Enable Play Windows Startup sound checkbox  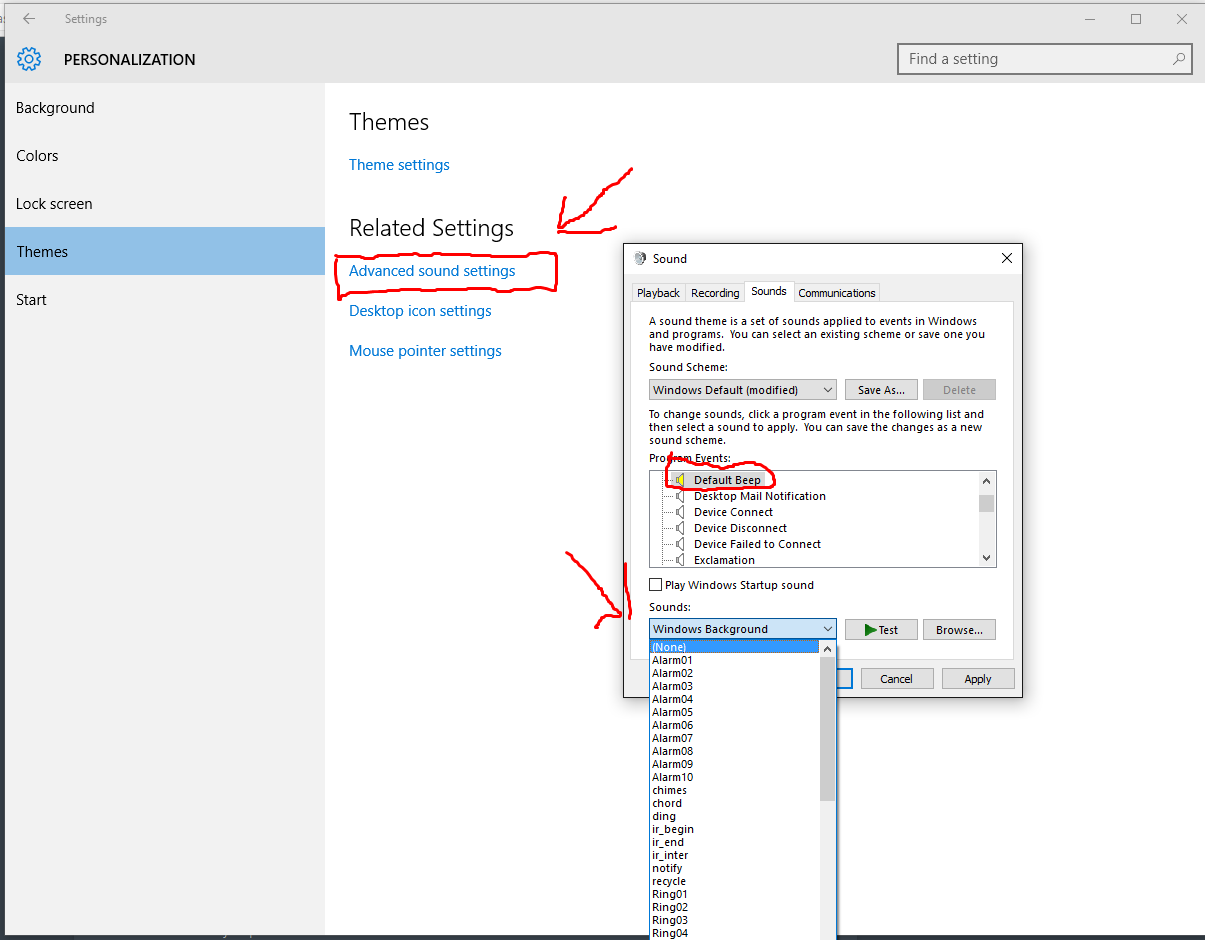click(656, 585)
